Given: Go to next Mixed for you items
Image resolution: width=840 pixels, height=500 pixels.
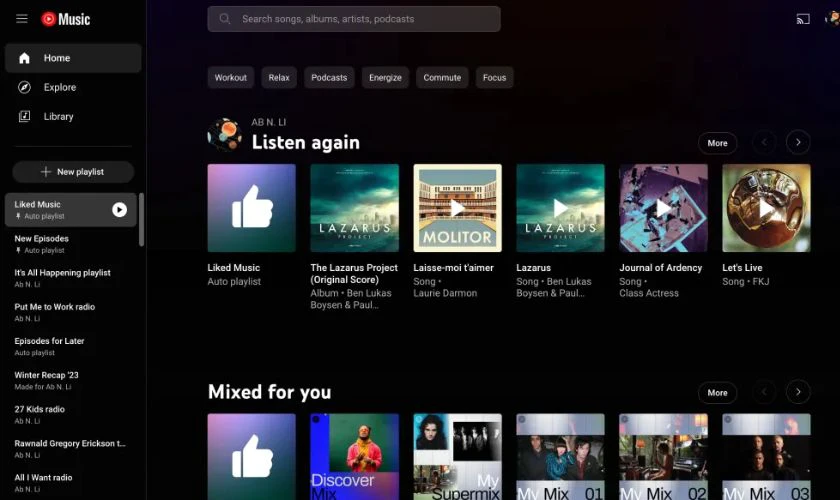Looking at the screenshot, I should click(798, 392).
